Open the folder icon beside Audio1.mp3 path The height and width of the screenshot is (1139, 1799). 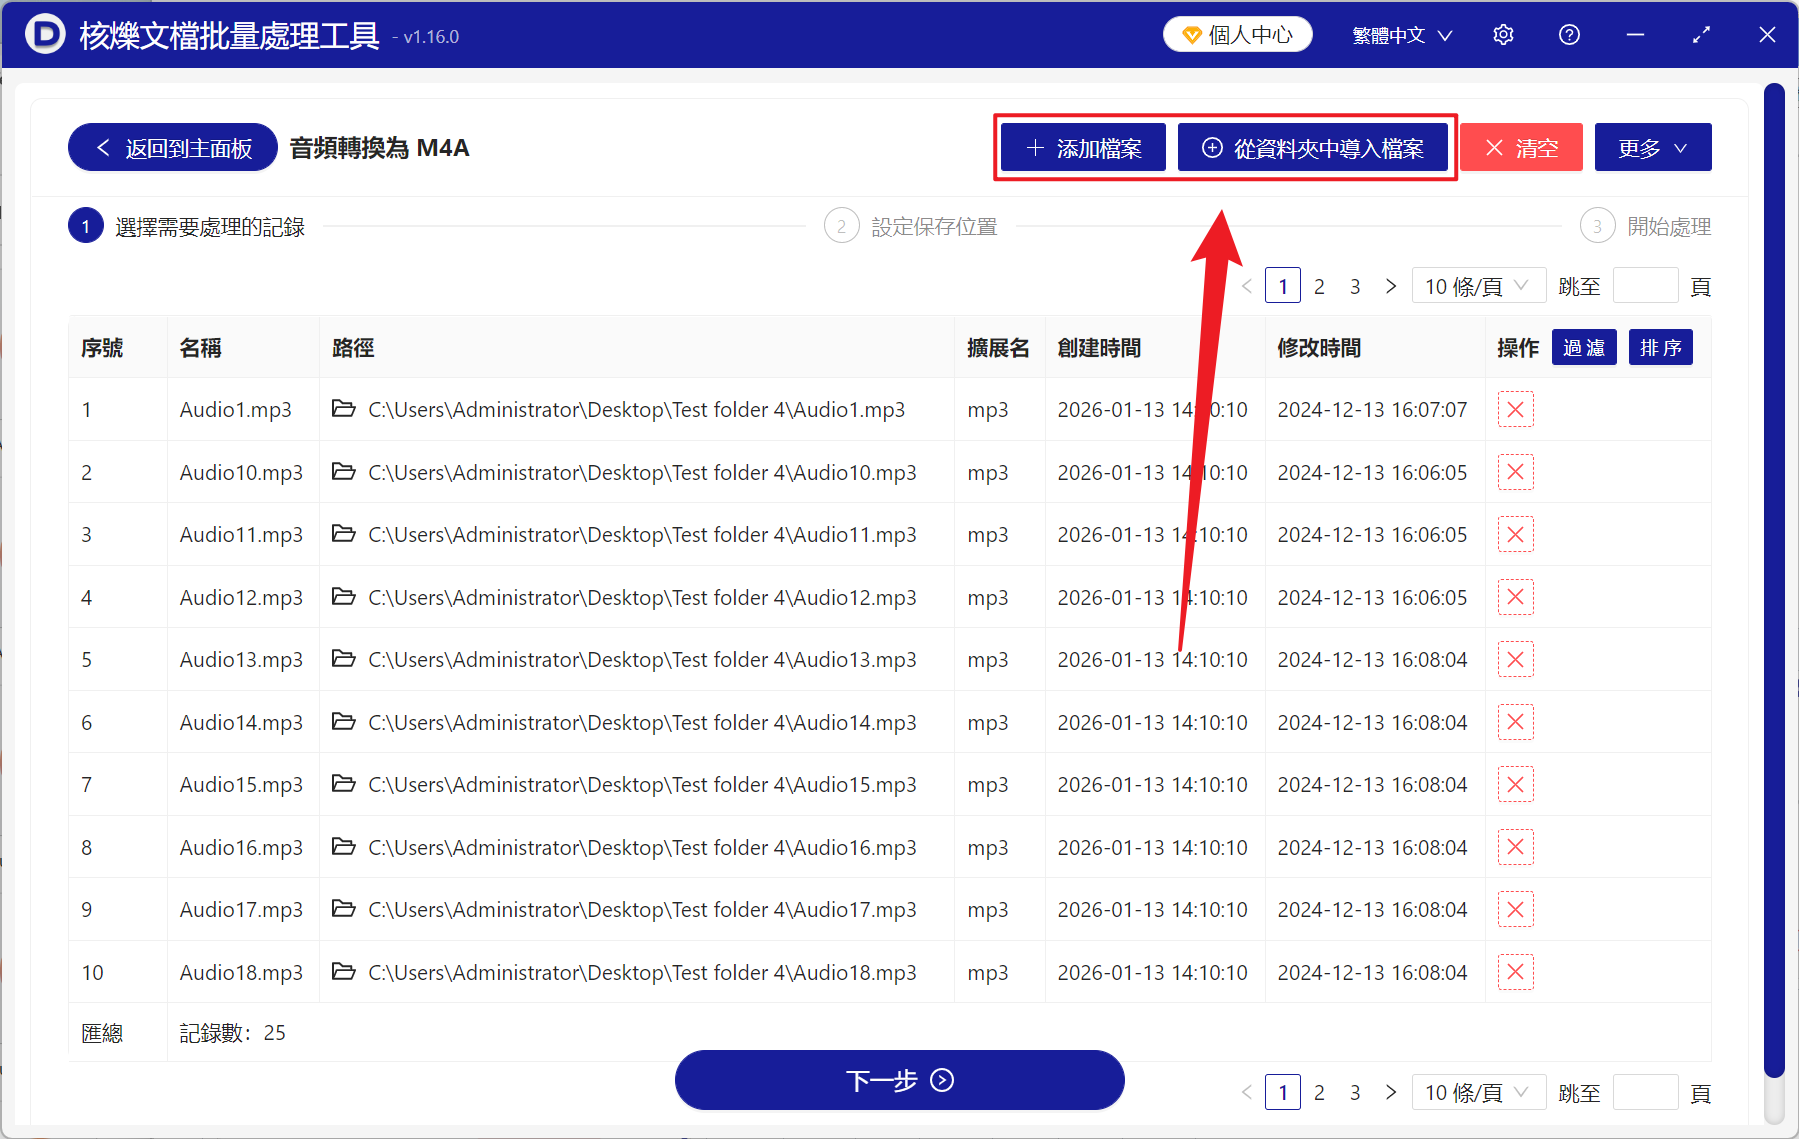click(x=344, y=409)
